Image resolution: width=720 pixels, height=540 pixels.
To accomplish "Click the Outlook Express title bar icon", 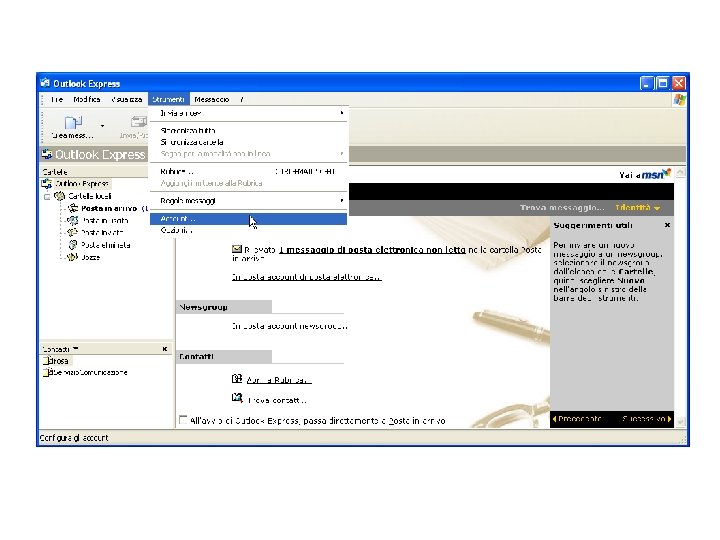I will (x=45, y=83).
